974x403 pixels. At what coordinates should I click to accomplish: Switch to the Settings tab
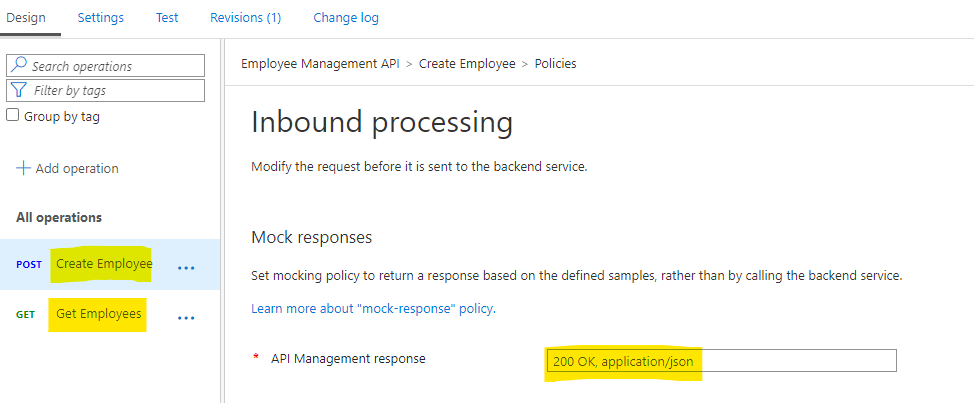tap(100, 18)
